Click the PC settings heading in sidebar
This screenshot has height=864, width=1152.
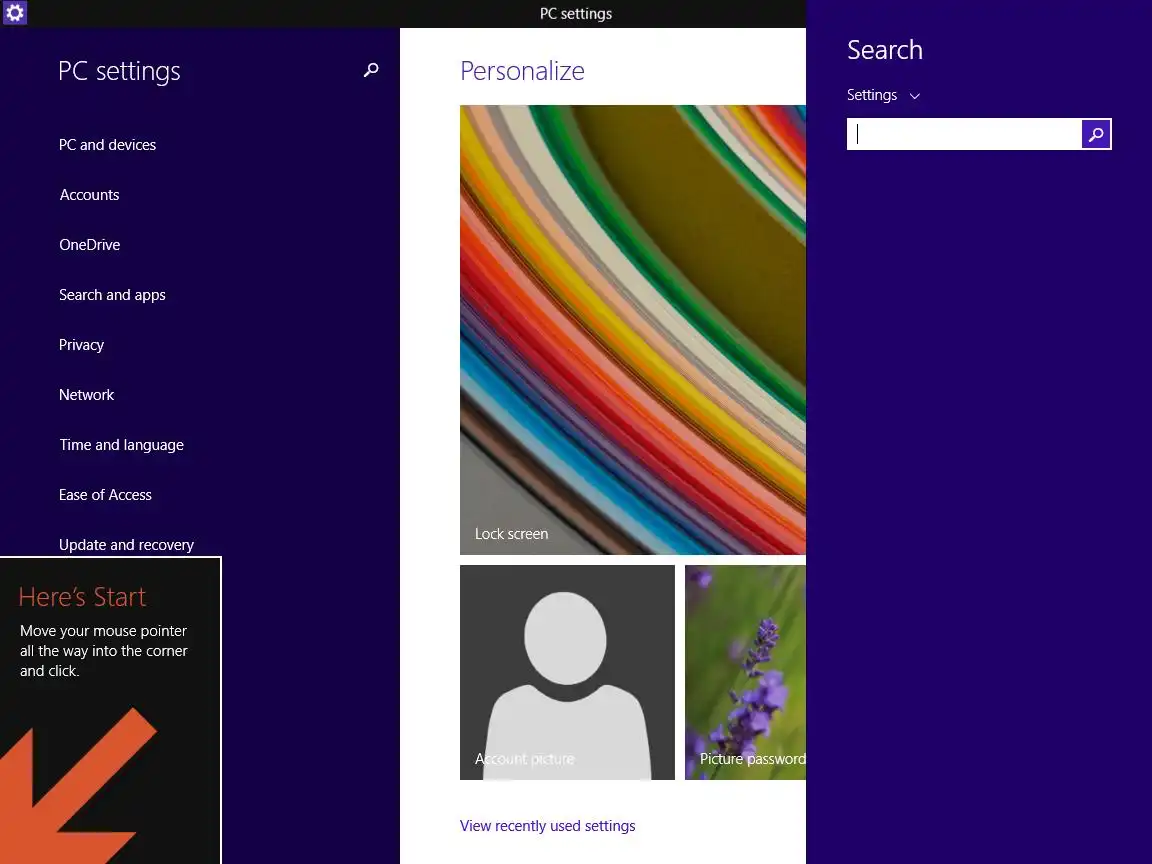pos(119,71)
